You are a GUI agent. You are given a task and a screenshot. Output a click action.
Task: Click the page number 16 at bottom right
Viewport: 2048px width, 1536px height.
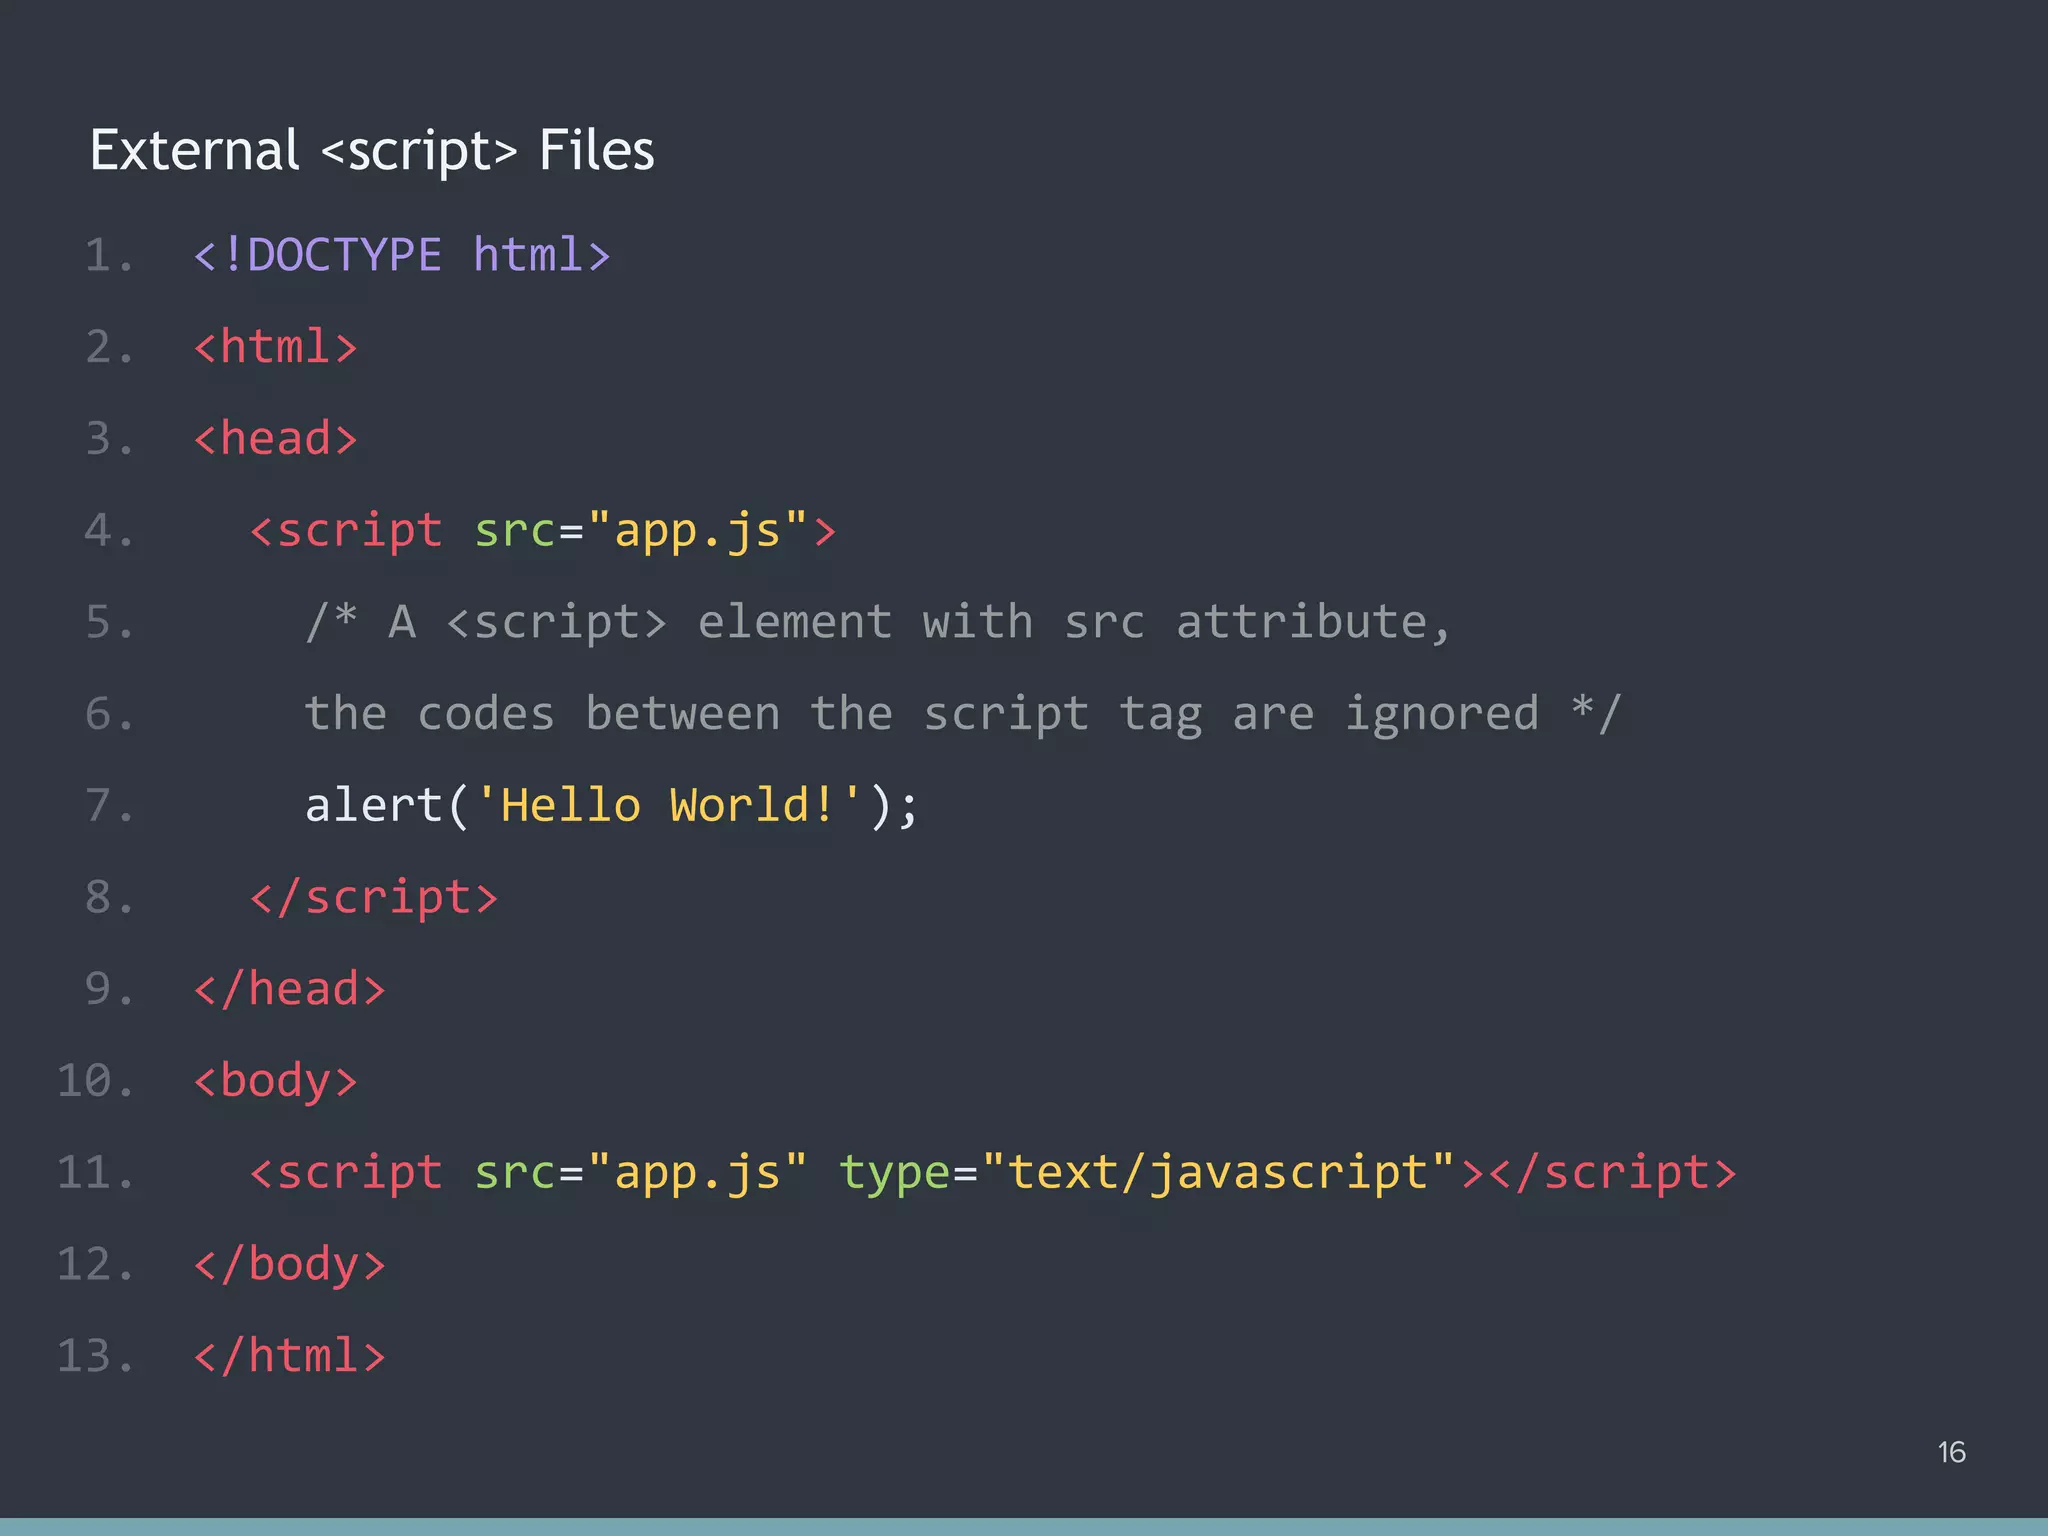pos(1950,1451)
